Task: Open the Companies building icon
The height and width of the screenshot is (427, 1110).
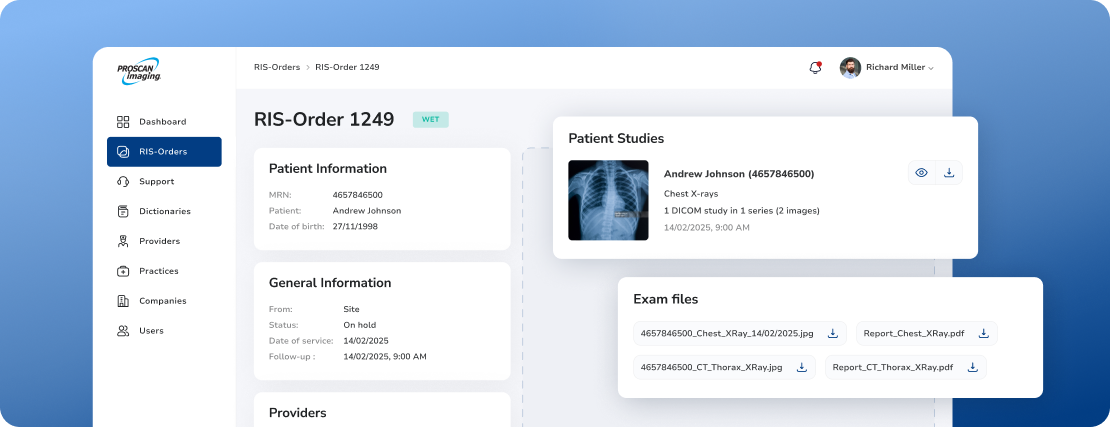Action: coord(123,300)
